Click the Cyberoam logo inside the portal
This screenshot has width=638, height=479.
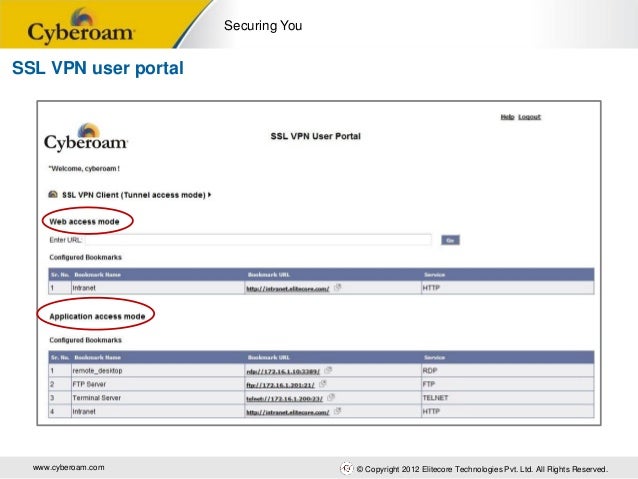(x=86, y=138)
